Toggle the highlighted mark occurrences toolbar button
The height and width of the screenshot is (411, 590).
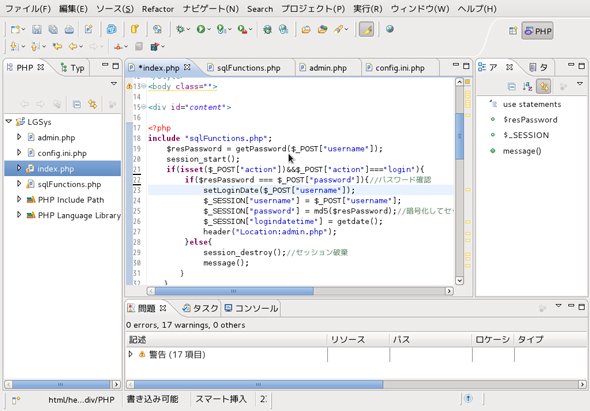point(366,29)
